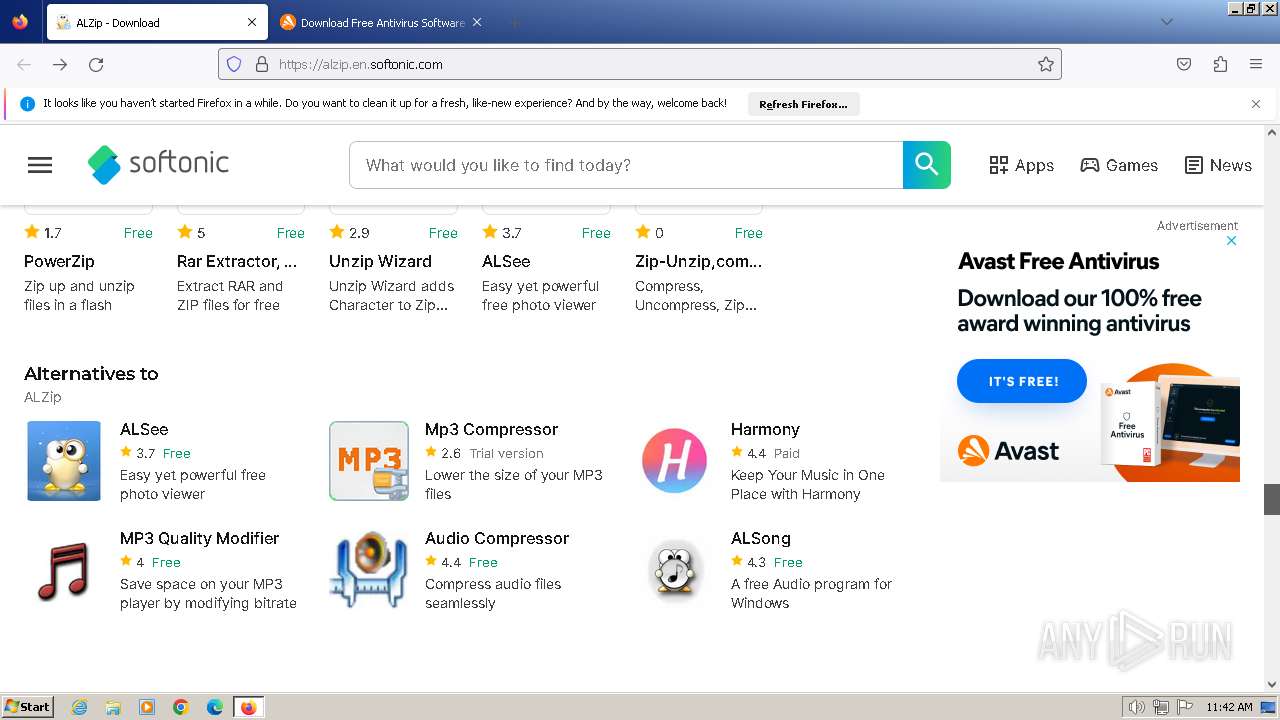The image size is (1280, 720).
Task: Click the ALSee penguin app icon
Action: (64, 461)
